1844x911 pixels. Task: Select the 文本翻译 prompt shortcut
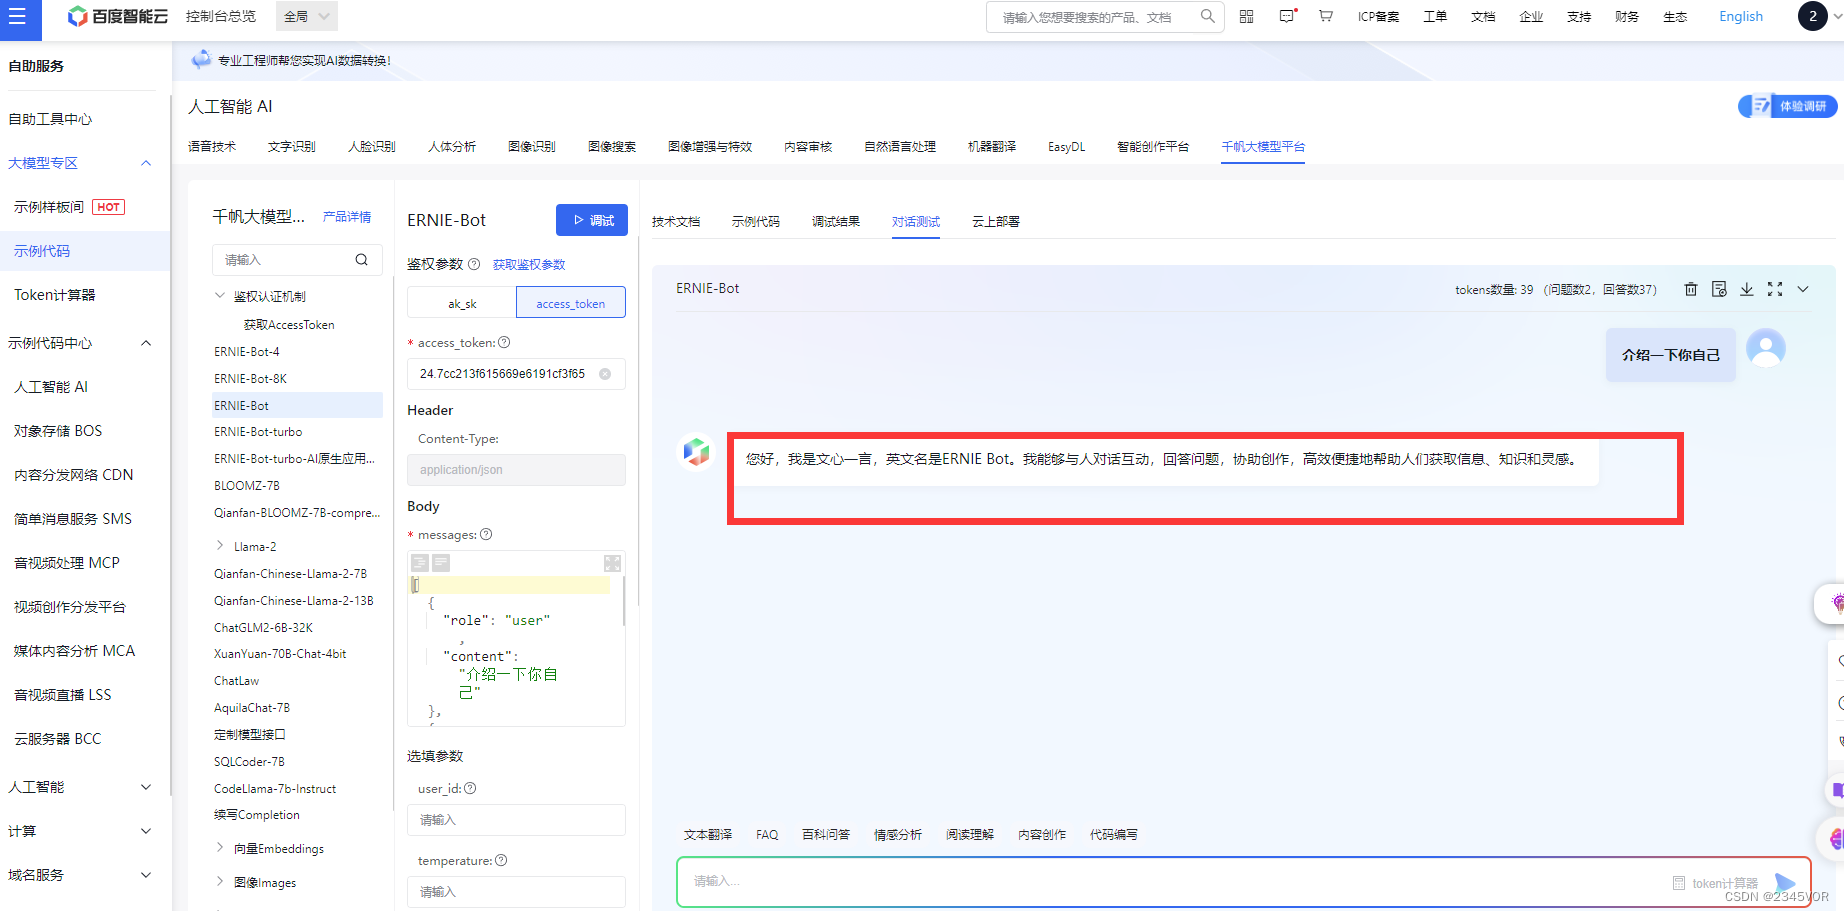click(708, 835)
